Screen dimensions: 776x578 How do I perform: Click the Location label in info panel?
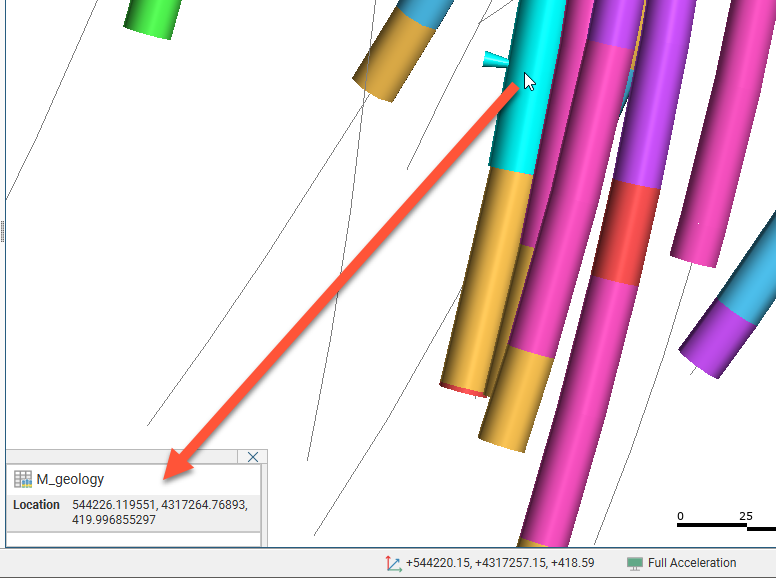pyautogui.click(x=36, y=505)
